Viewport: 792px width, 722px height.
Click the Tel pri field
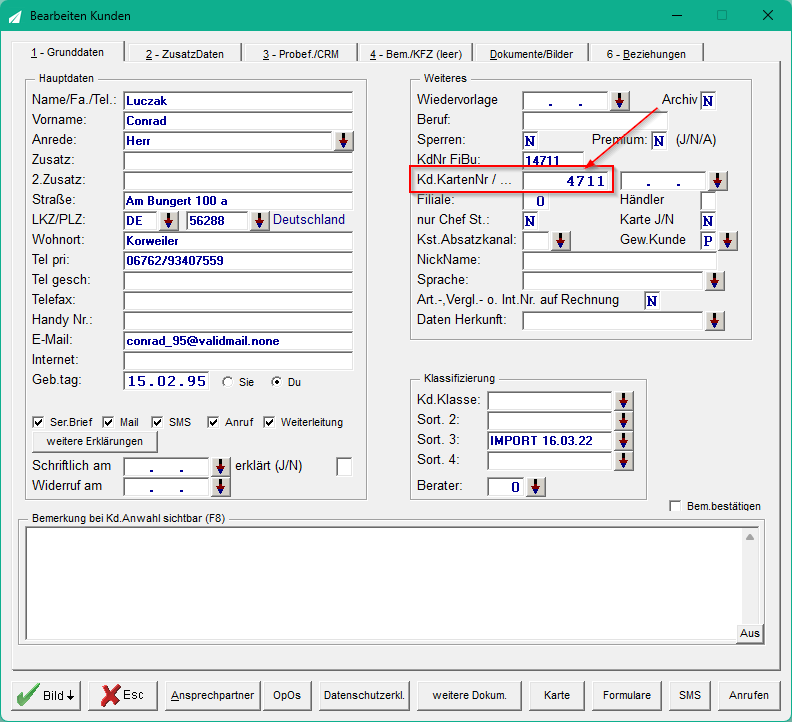238,261
